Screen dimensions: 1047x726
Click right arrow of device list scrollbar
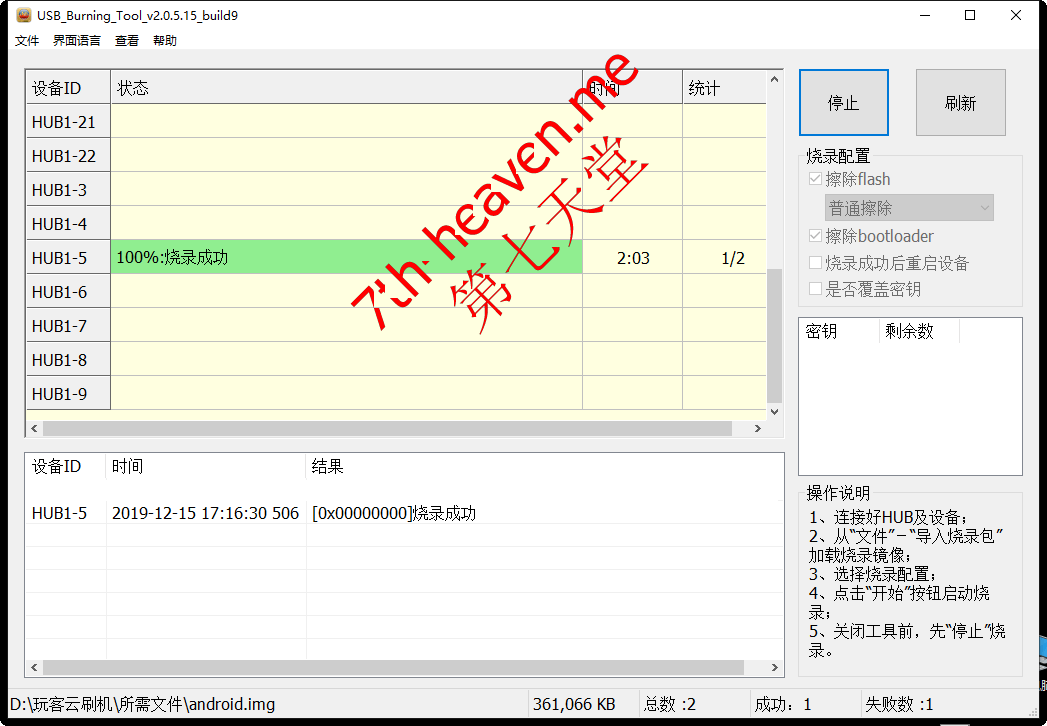click(x=757, y=428)
